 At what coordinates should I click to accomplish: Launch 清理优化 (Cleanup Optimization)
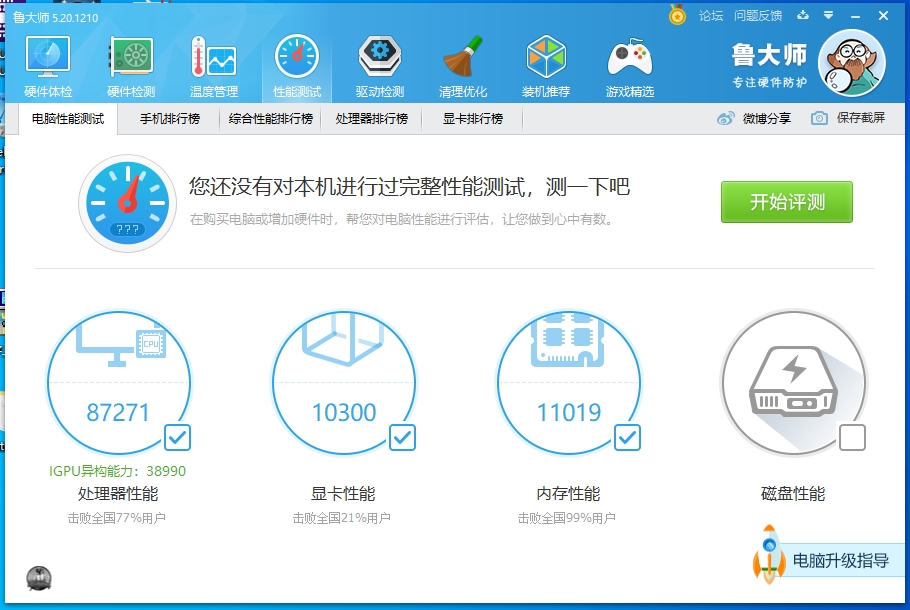(x=462, y=63)
